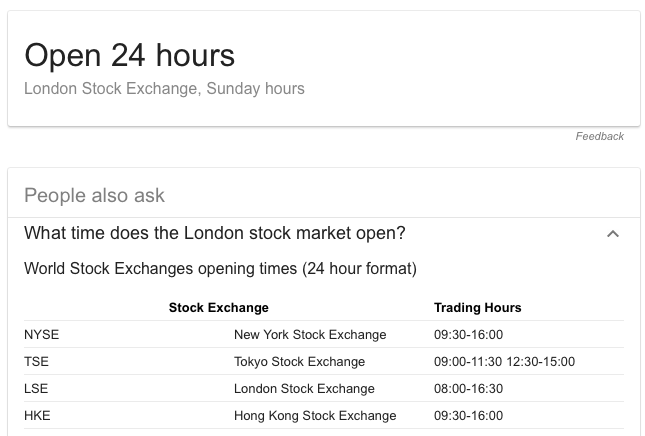Click London Stock Exchange table entry
This screenshot has width=645, height=436.
304,388
